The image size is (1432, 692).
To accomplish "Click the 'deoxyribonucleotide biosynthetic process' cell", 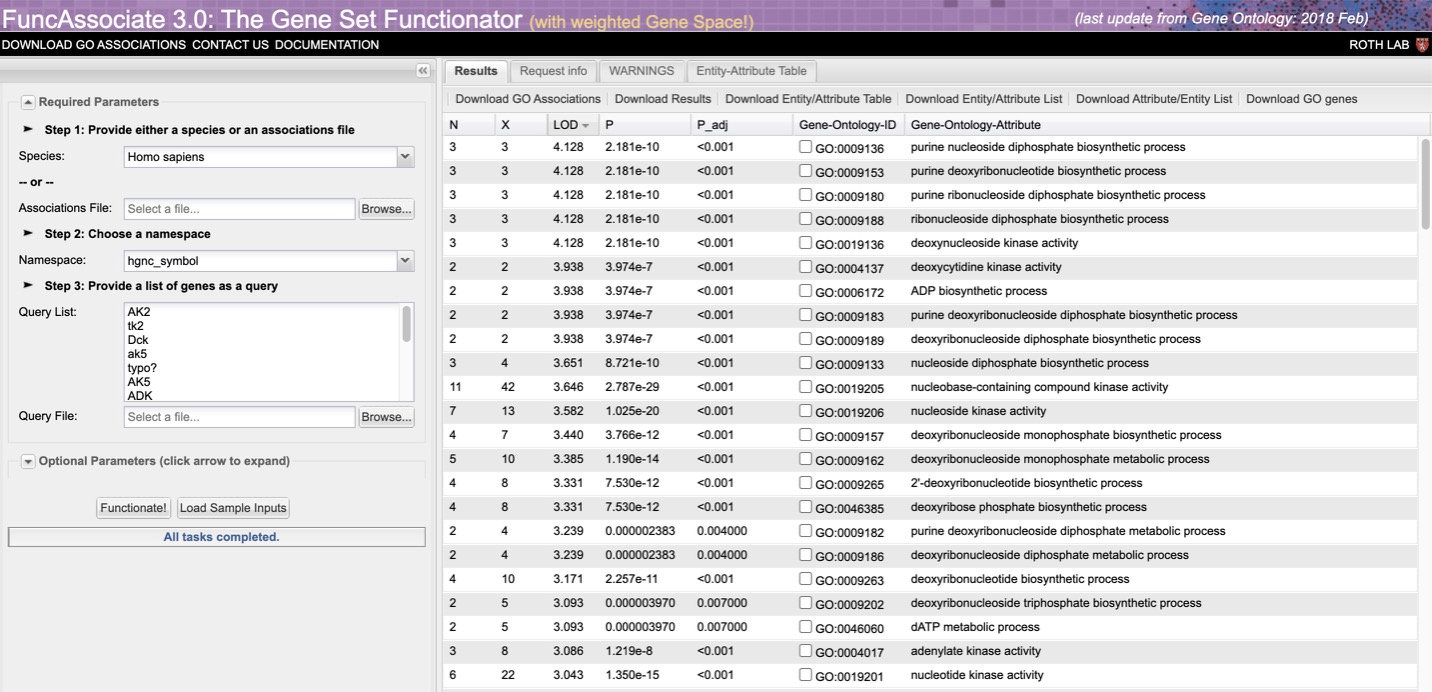I will (x=1020, y=579).
